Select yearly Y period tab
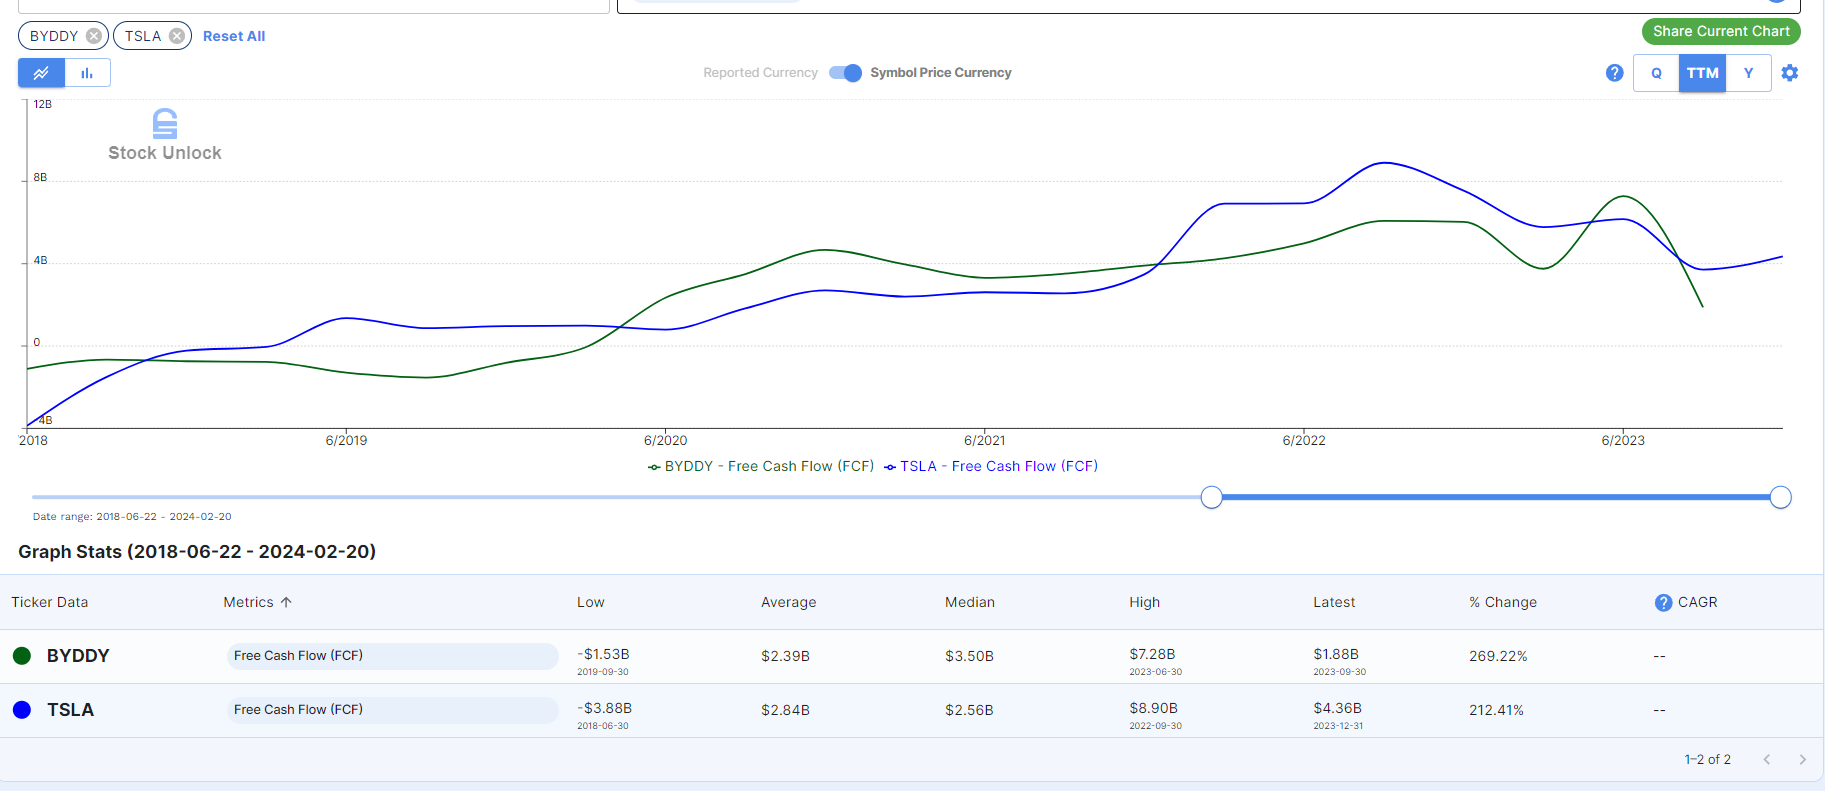The height and width of the screenshot is (791, 1825). coord(1748,73)
